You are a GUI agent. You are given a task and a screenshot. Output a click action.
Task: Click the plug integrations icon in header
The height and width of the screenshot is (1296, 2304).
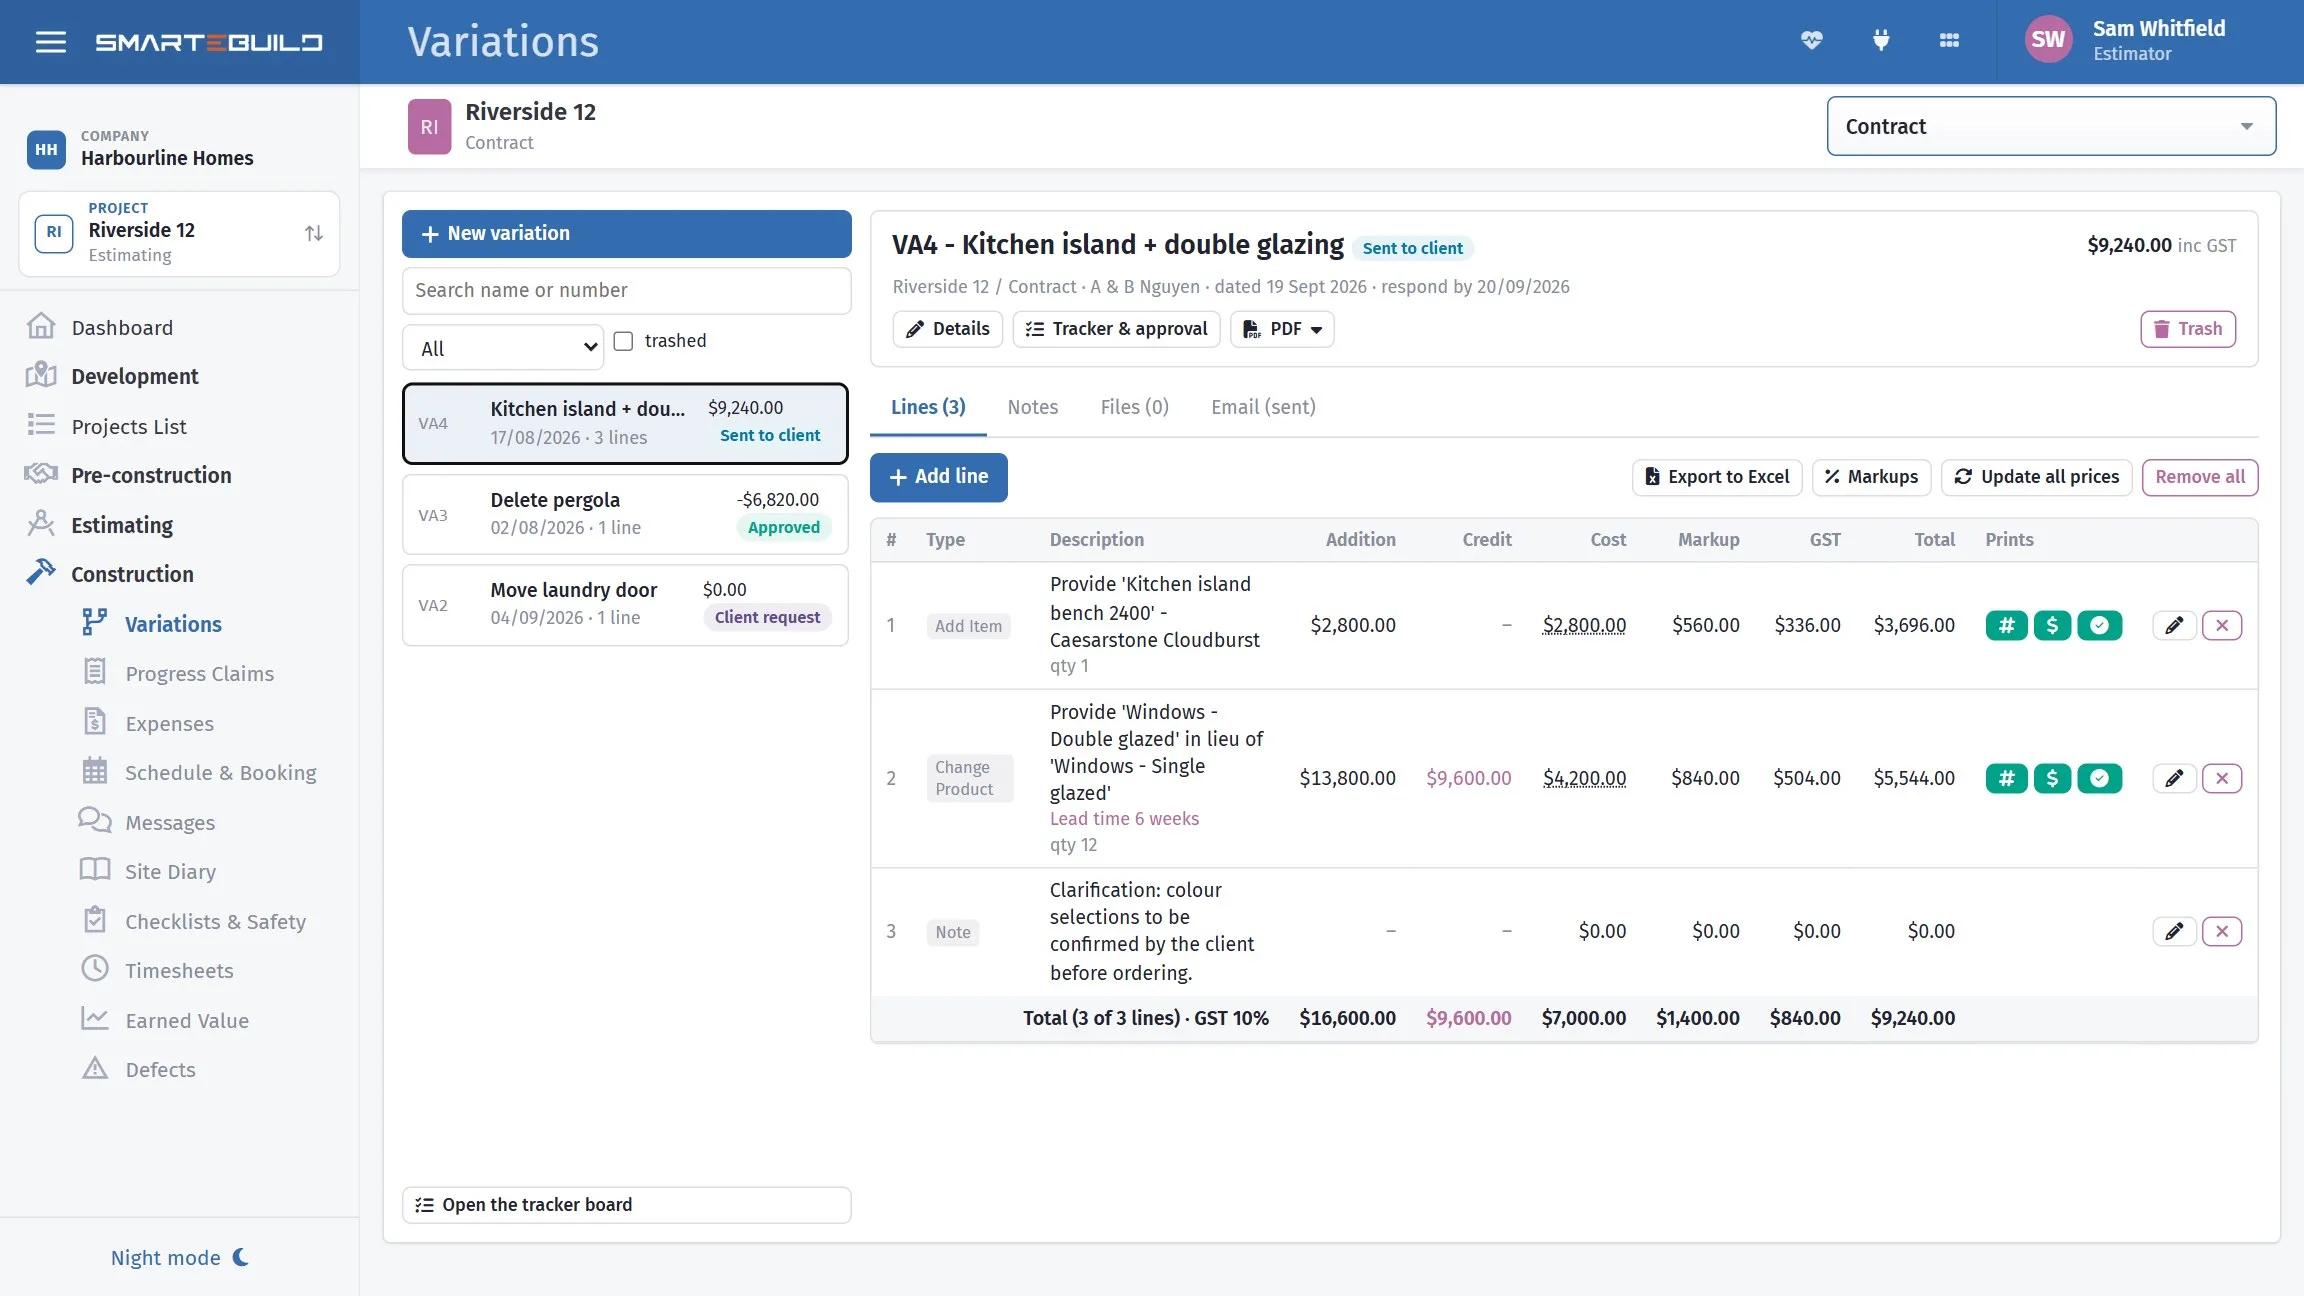tap(1881, 40)
